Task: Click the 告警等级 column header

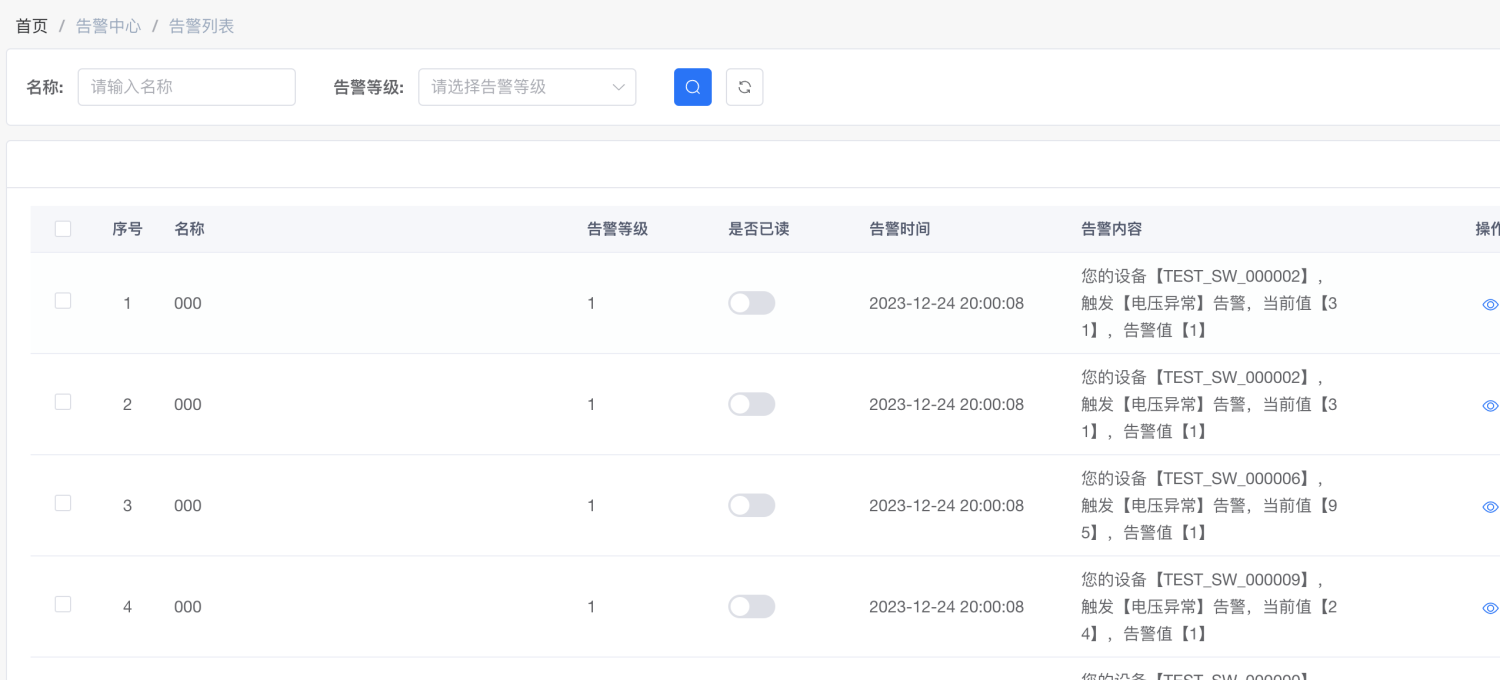Action: click(x=617, y=229)
